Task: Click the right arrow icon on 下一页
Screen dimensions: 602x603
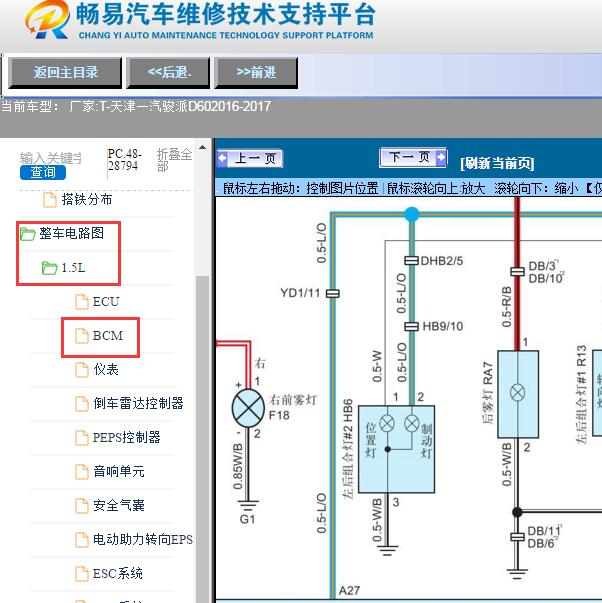Action: (x=441, y=157)
